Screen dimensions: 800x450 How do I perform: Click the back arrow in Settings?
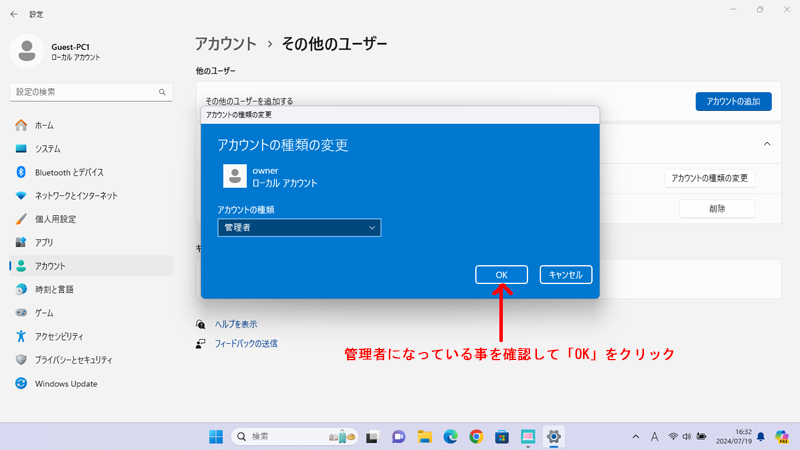(x=14, y=14)
